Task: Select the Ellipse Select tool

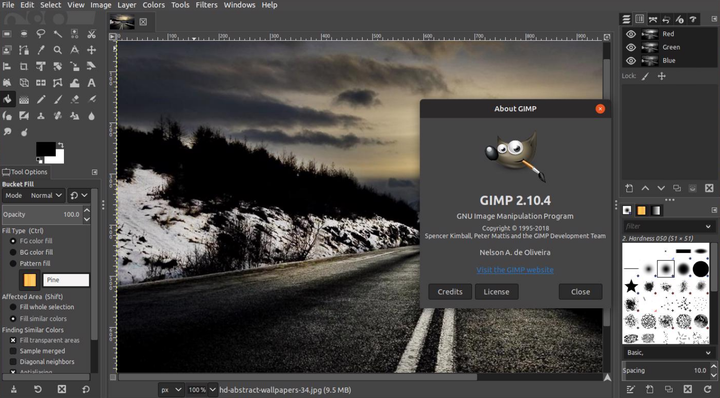Action: pos(24,34)
